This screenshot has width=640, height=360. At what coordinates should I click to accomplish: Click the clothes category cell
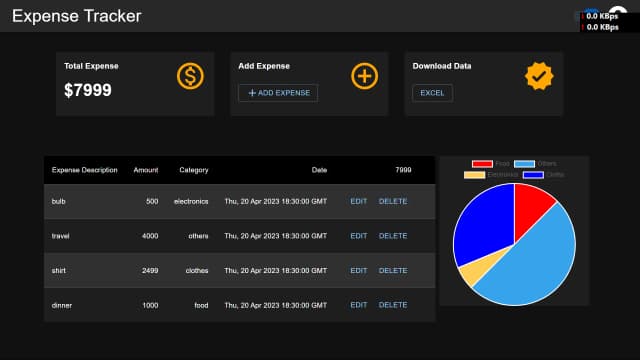click(x=197, y=271)
